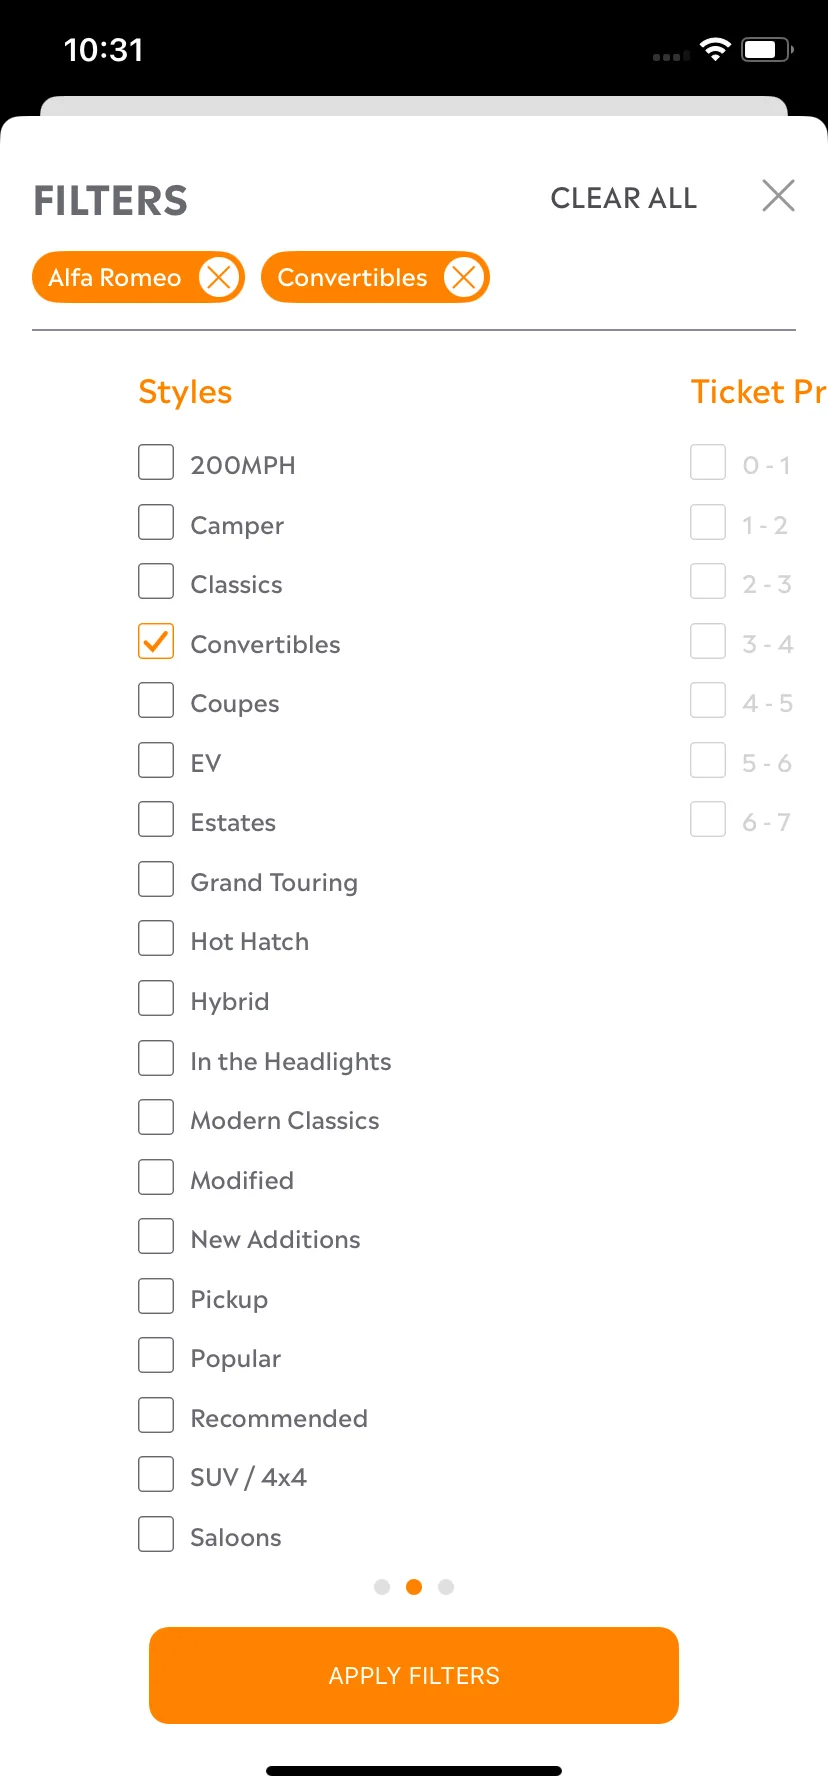
Task: Check the 200MPH style checkbox
Action: [x=156, y=463]
